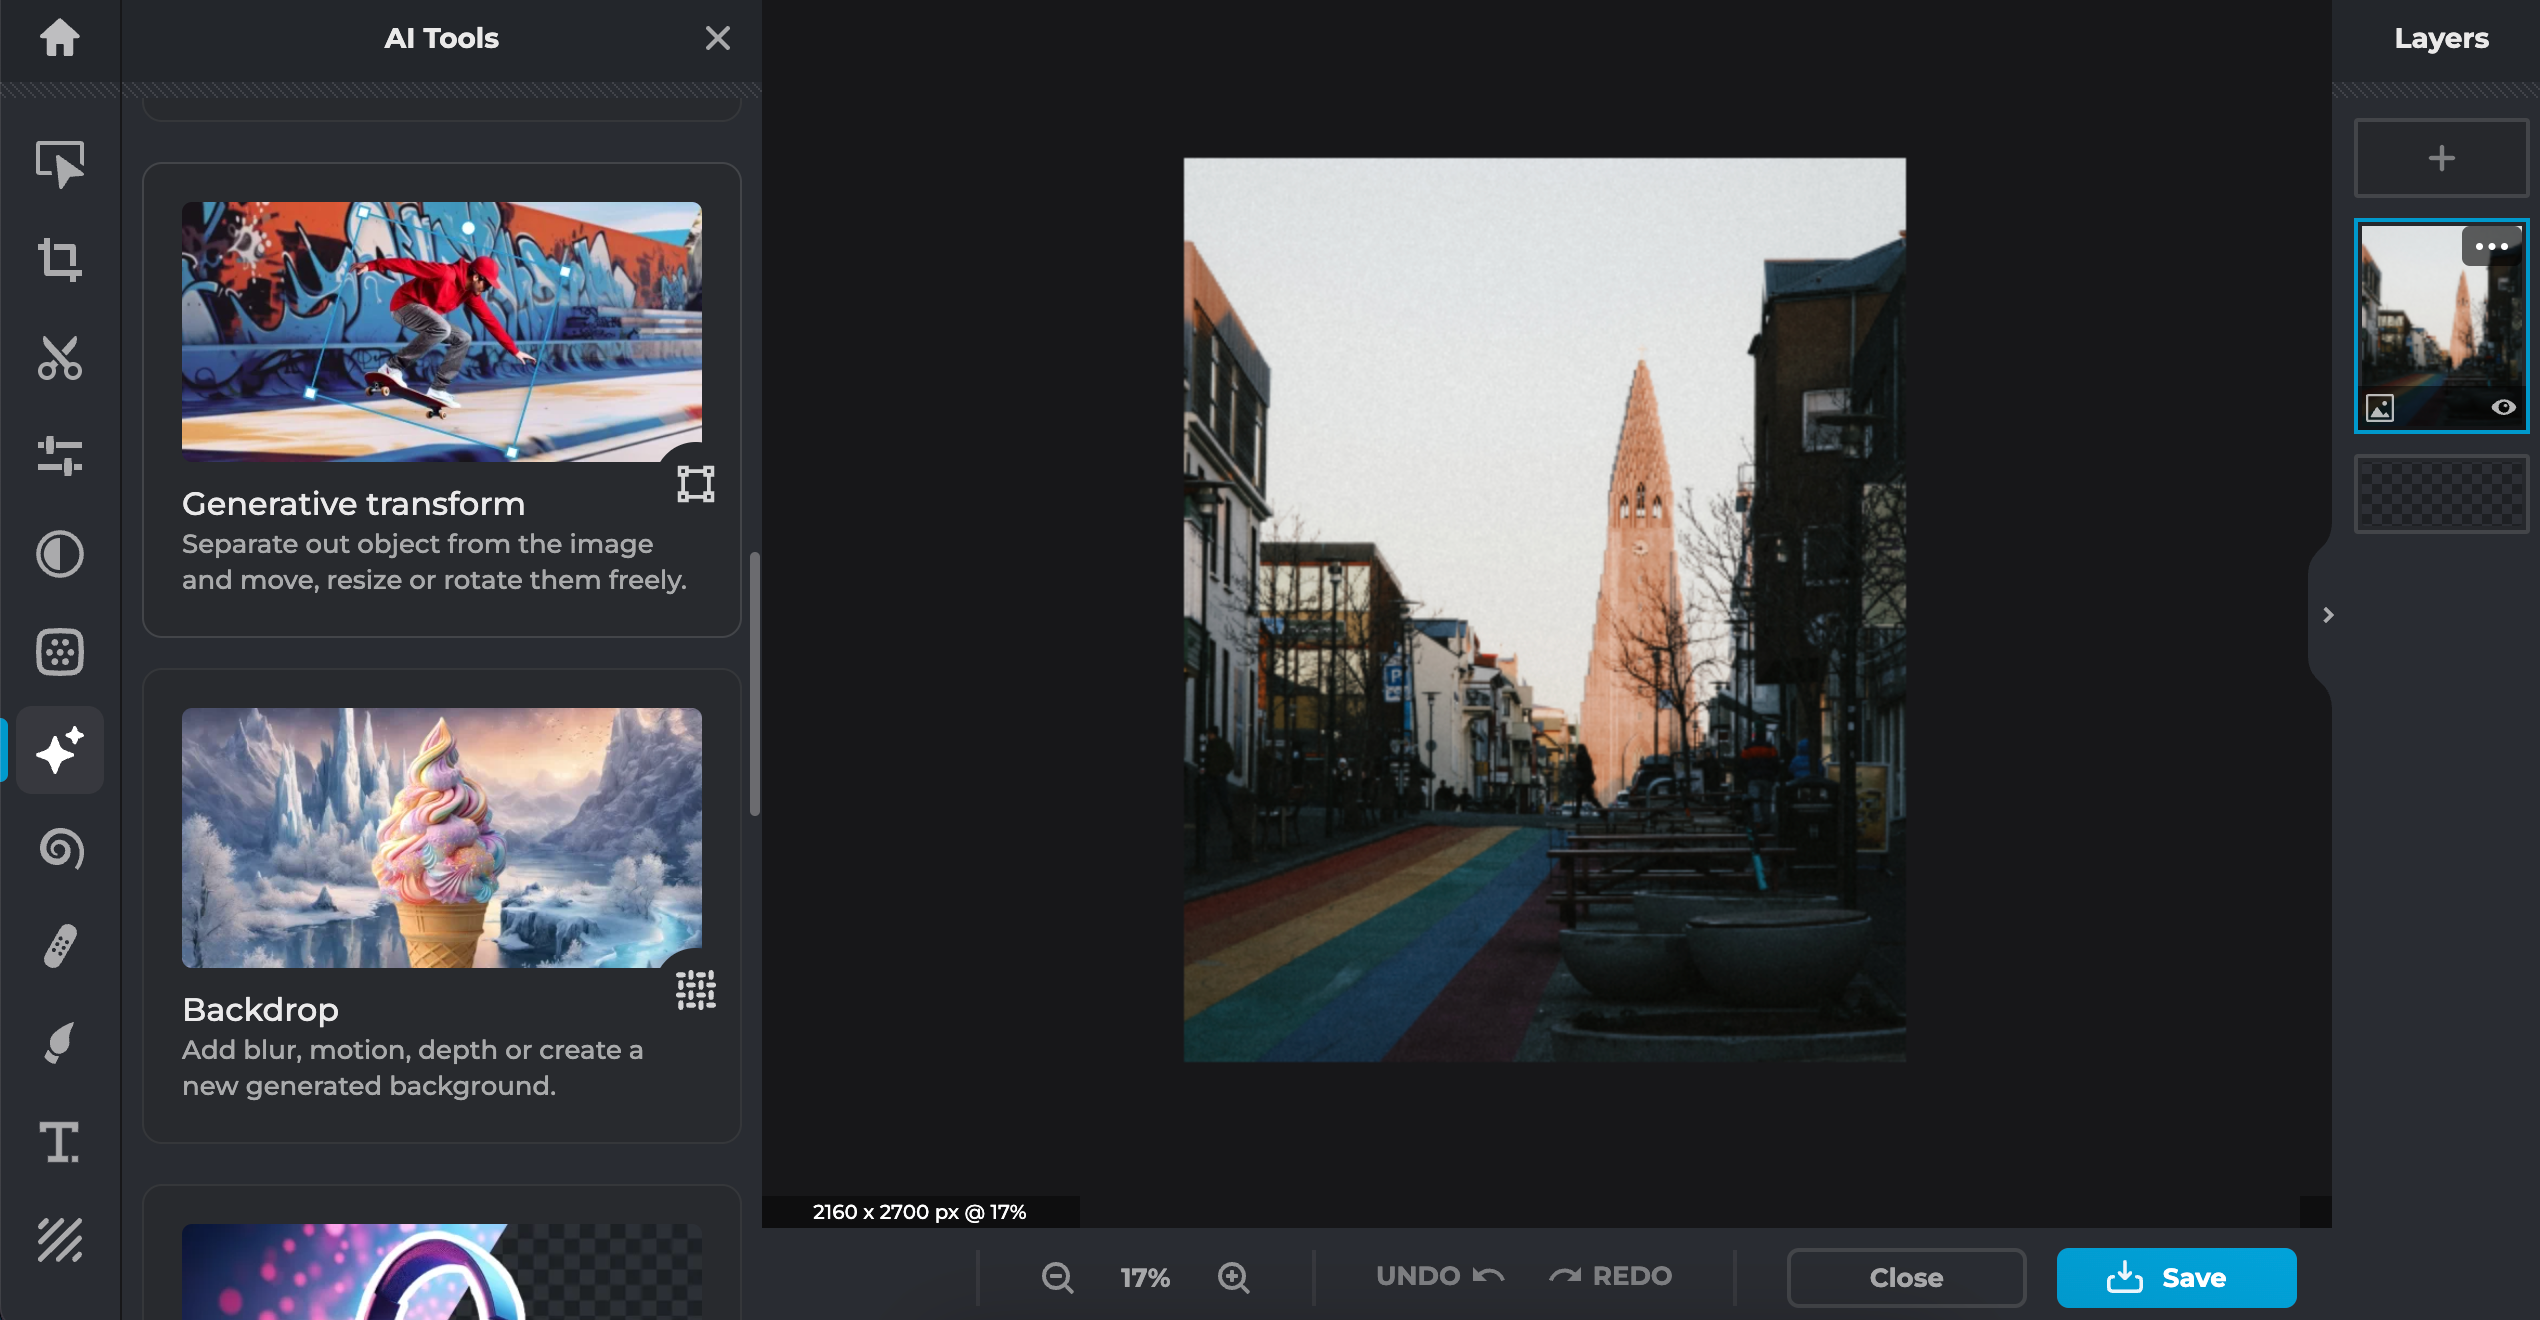The height and width of the screenshot is (1320, 2540).
Task: Open the Text tool
Action: (x=60, y=1142)
